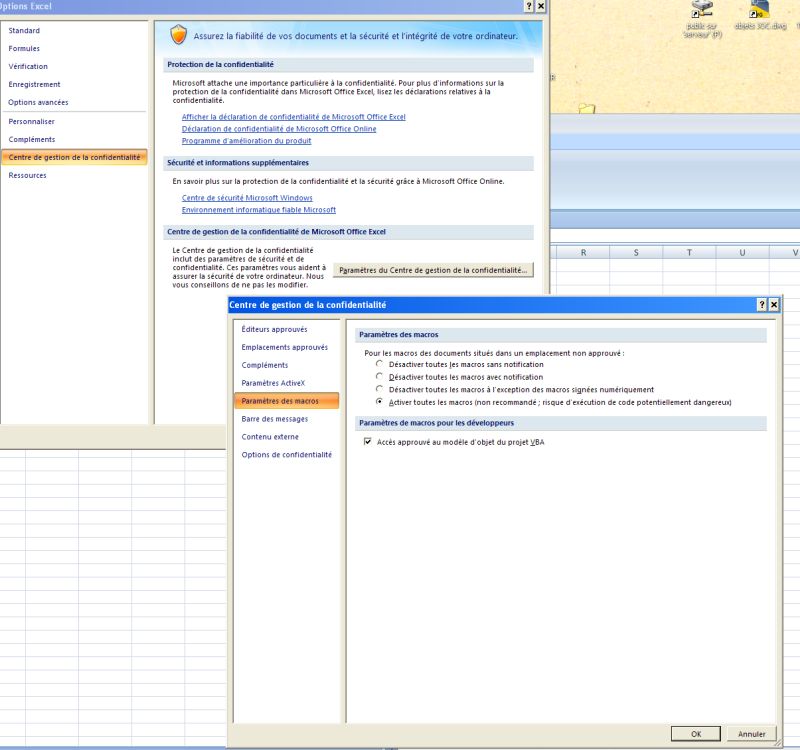Select column S header in Excel sheet
The image size is (800, 750).
click(x=636, y=253)
